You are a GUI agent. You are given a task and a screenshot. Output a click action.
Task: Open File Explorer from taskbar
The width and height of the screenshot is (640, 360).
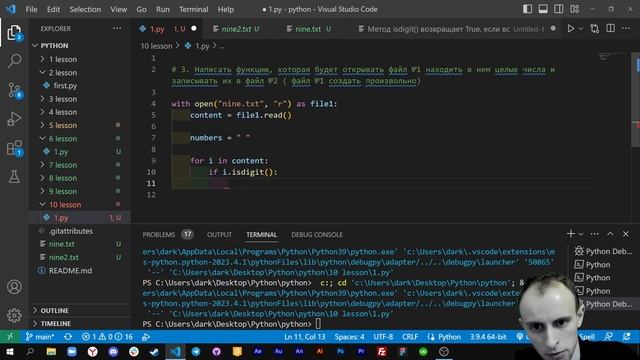[51, 351]
